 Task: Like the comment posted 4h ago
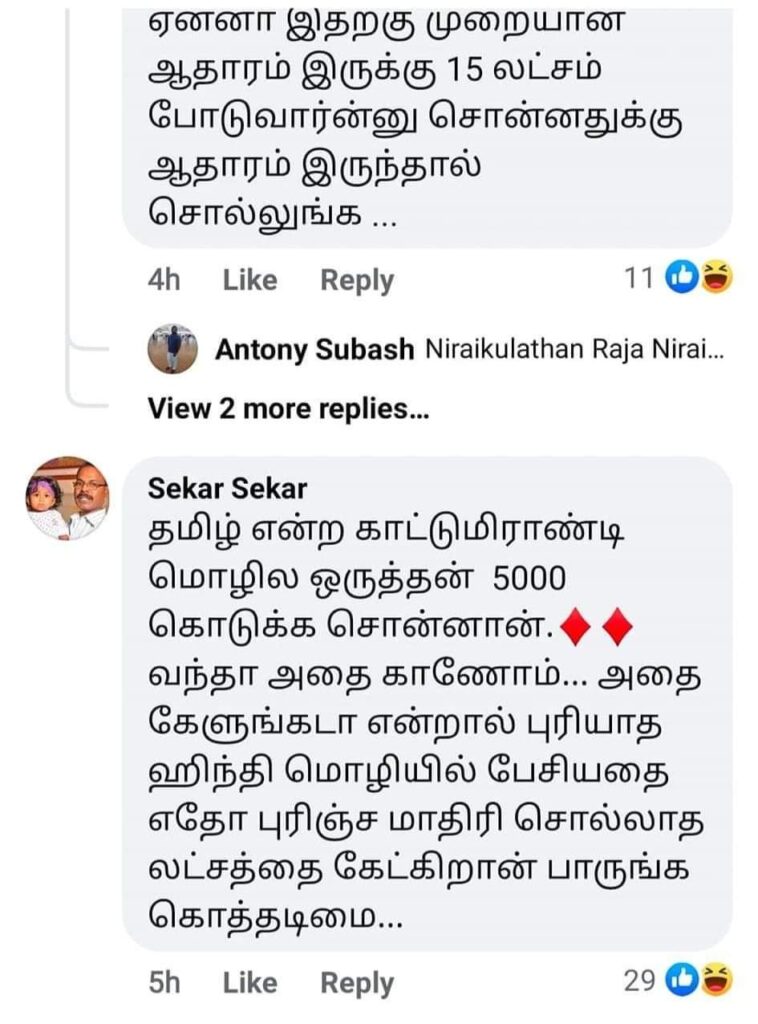pyautogui.click(x=249, y=281)
